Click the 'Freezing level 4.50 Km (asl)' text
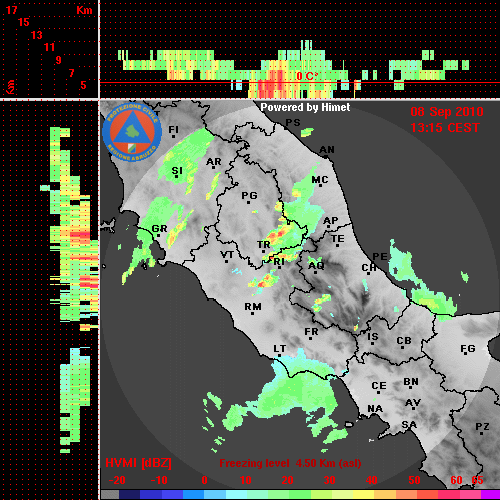 click(290, 463)
